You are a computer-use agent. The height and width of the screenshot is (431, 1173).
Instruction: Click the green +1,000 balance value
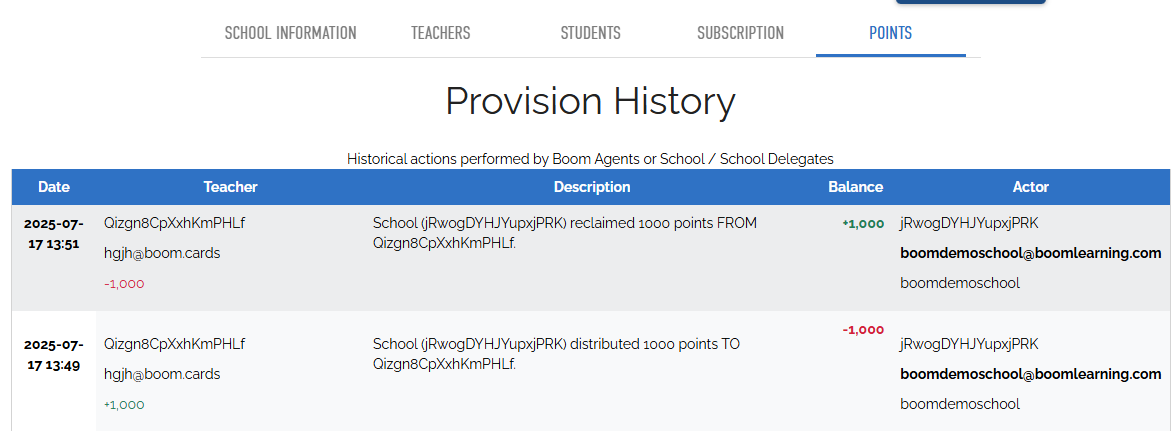click(863, 224)
